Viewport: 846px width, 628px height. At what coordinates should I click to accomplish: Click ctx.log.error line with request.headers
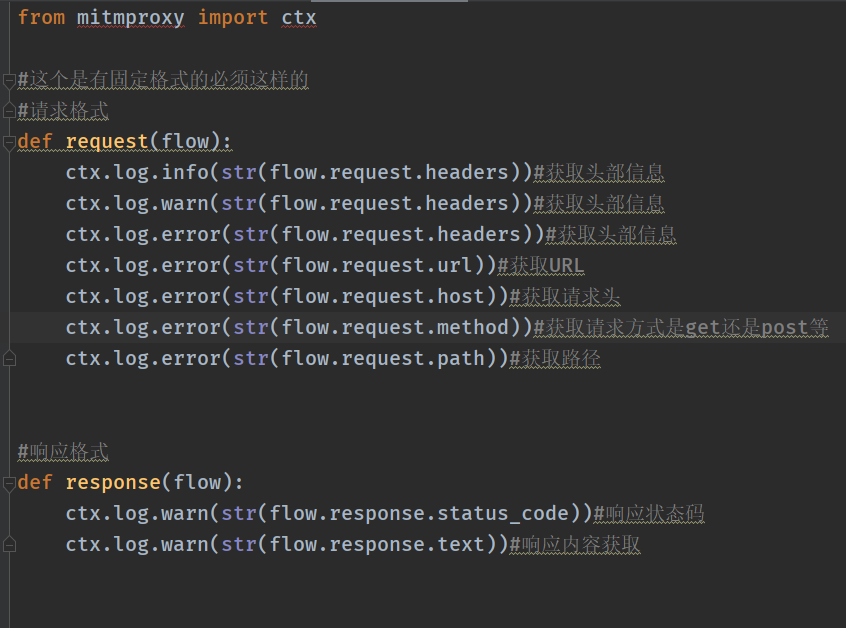[x=305, y=234]
